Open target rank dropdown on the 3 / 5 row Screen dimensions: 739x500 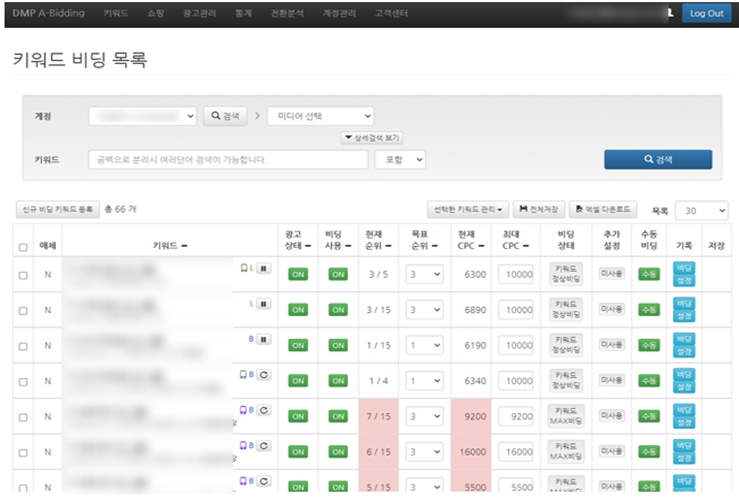click(x=424, y=274)
